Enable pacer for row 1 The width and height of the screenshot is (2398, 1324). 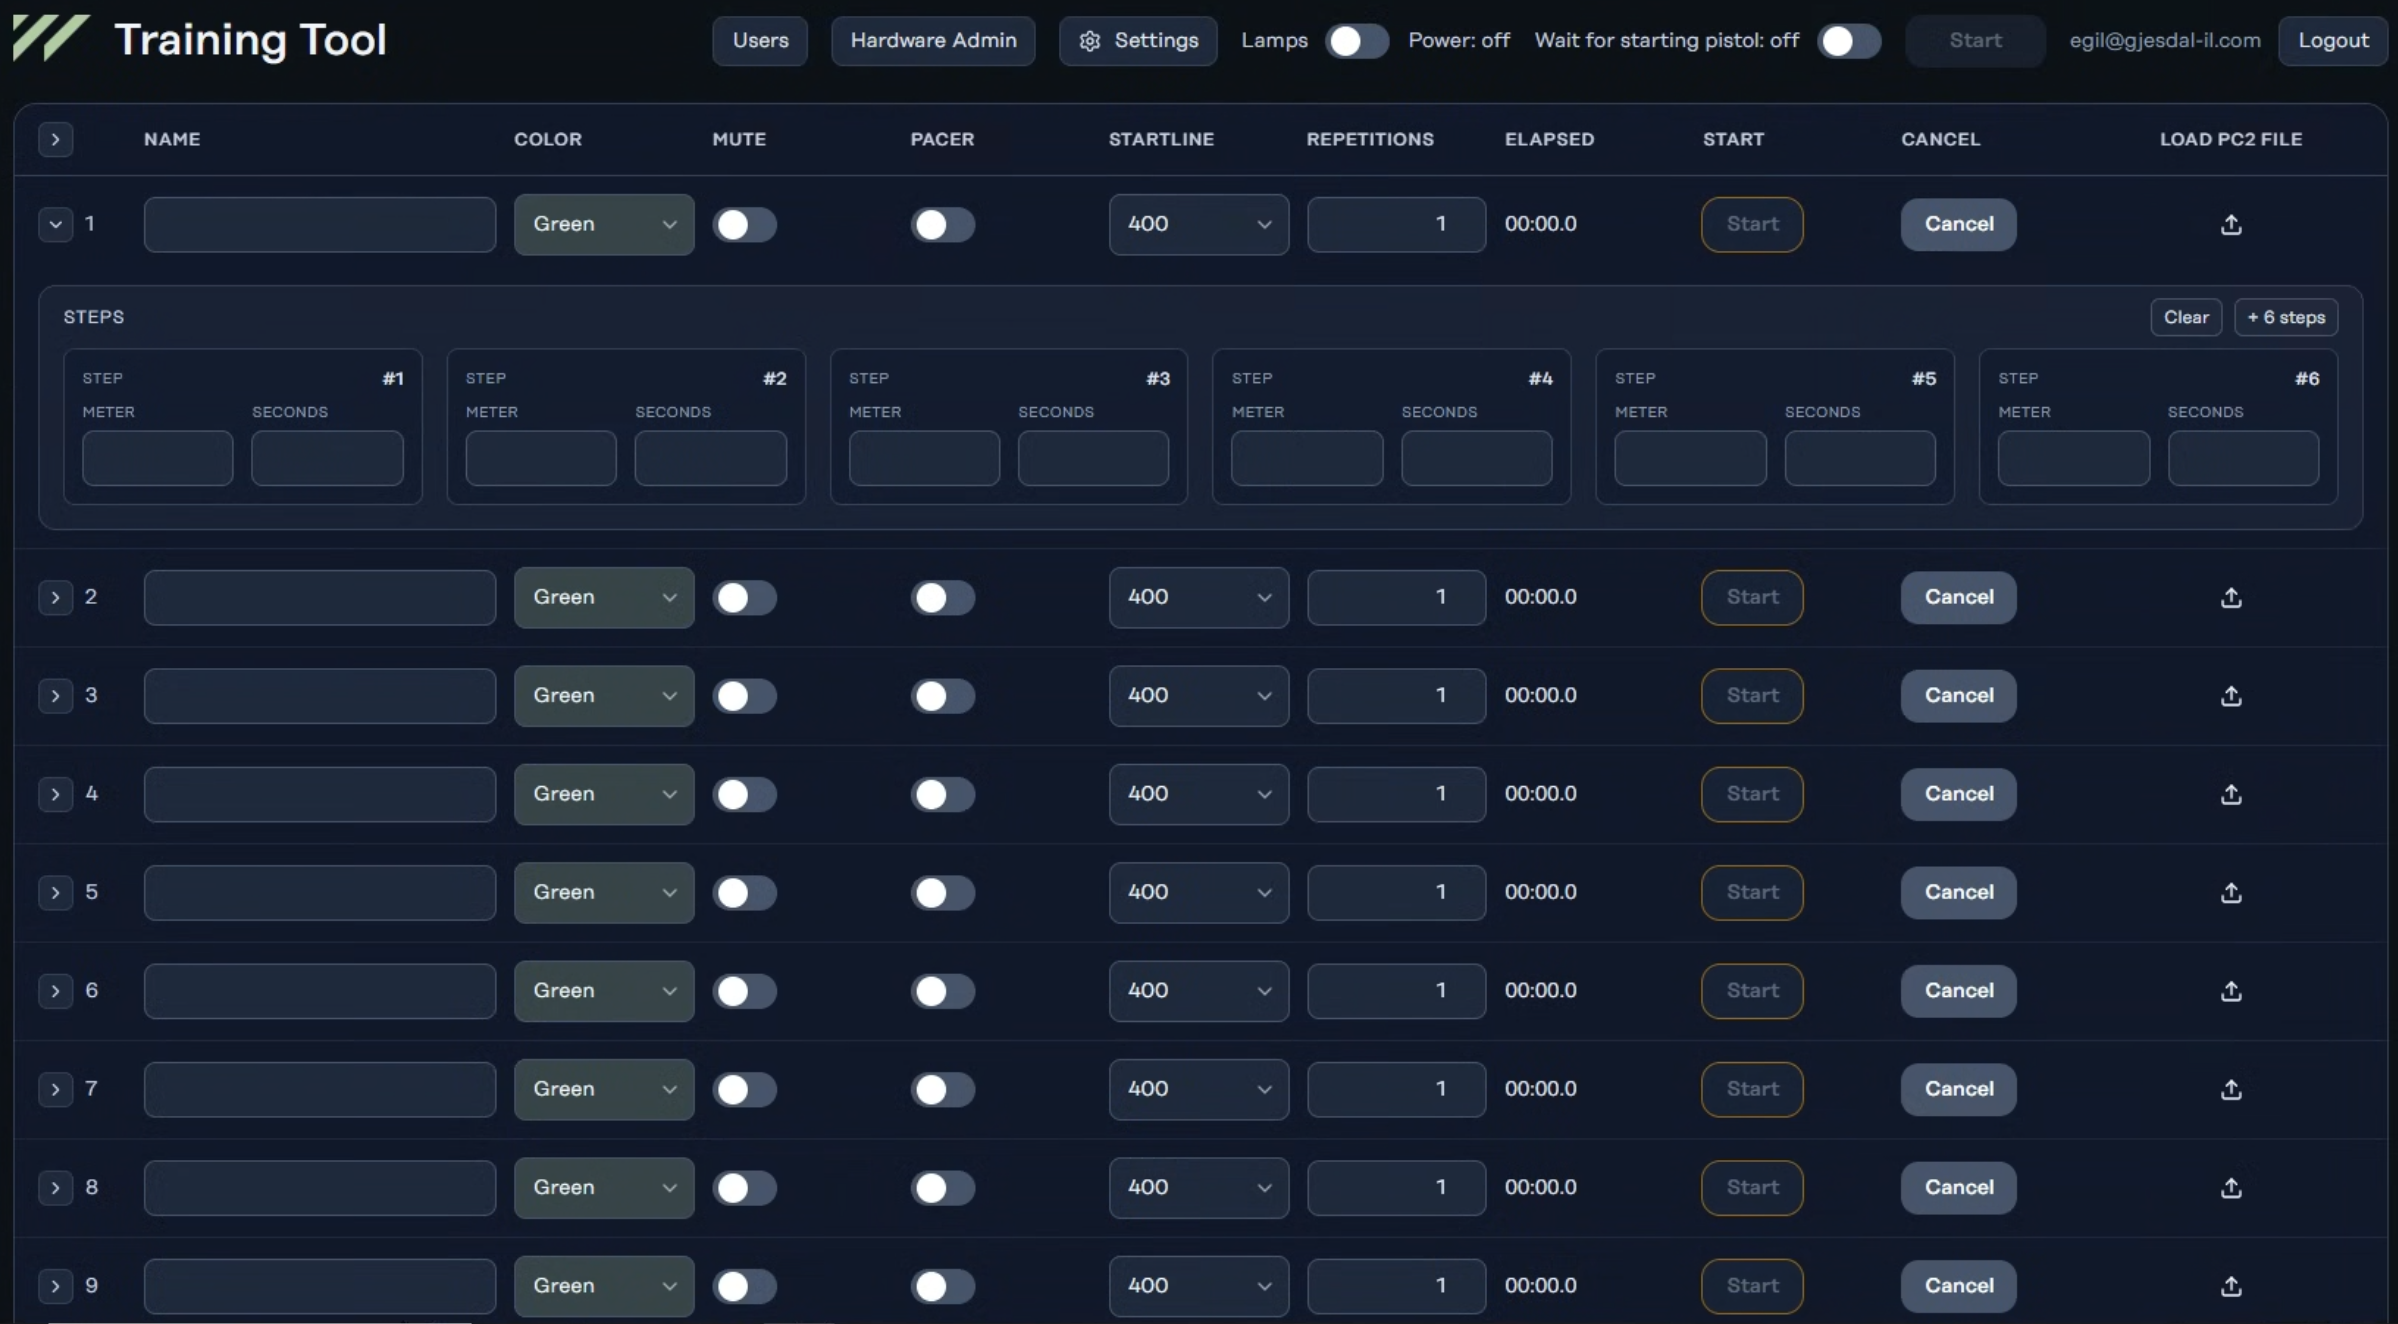click(x=942, y=224)
